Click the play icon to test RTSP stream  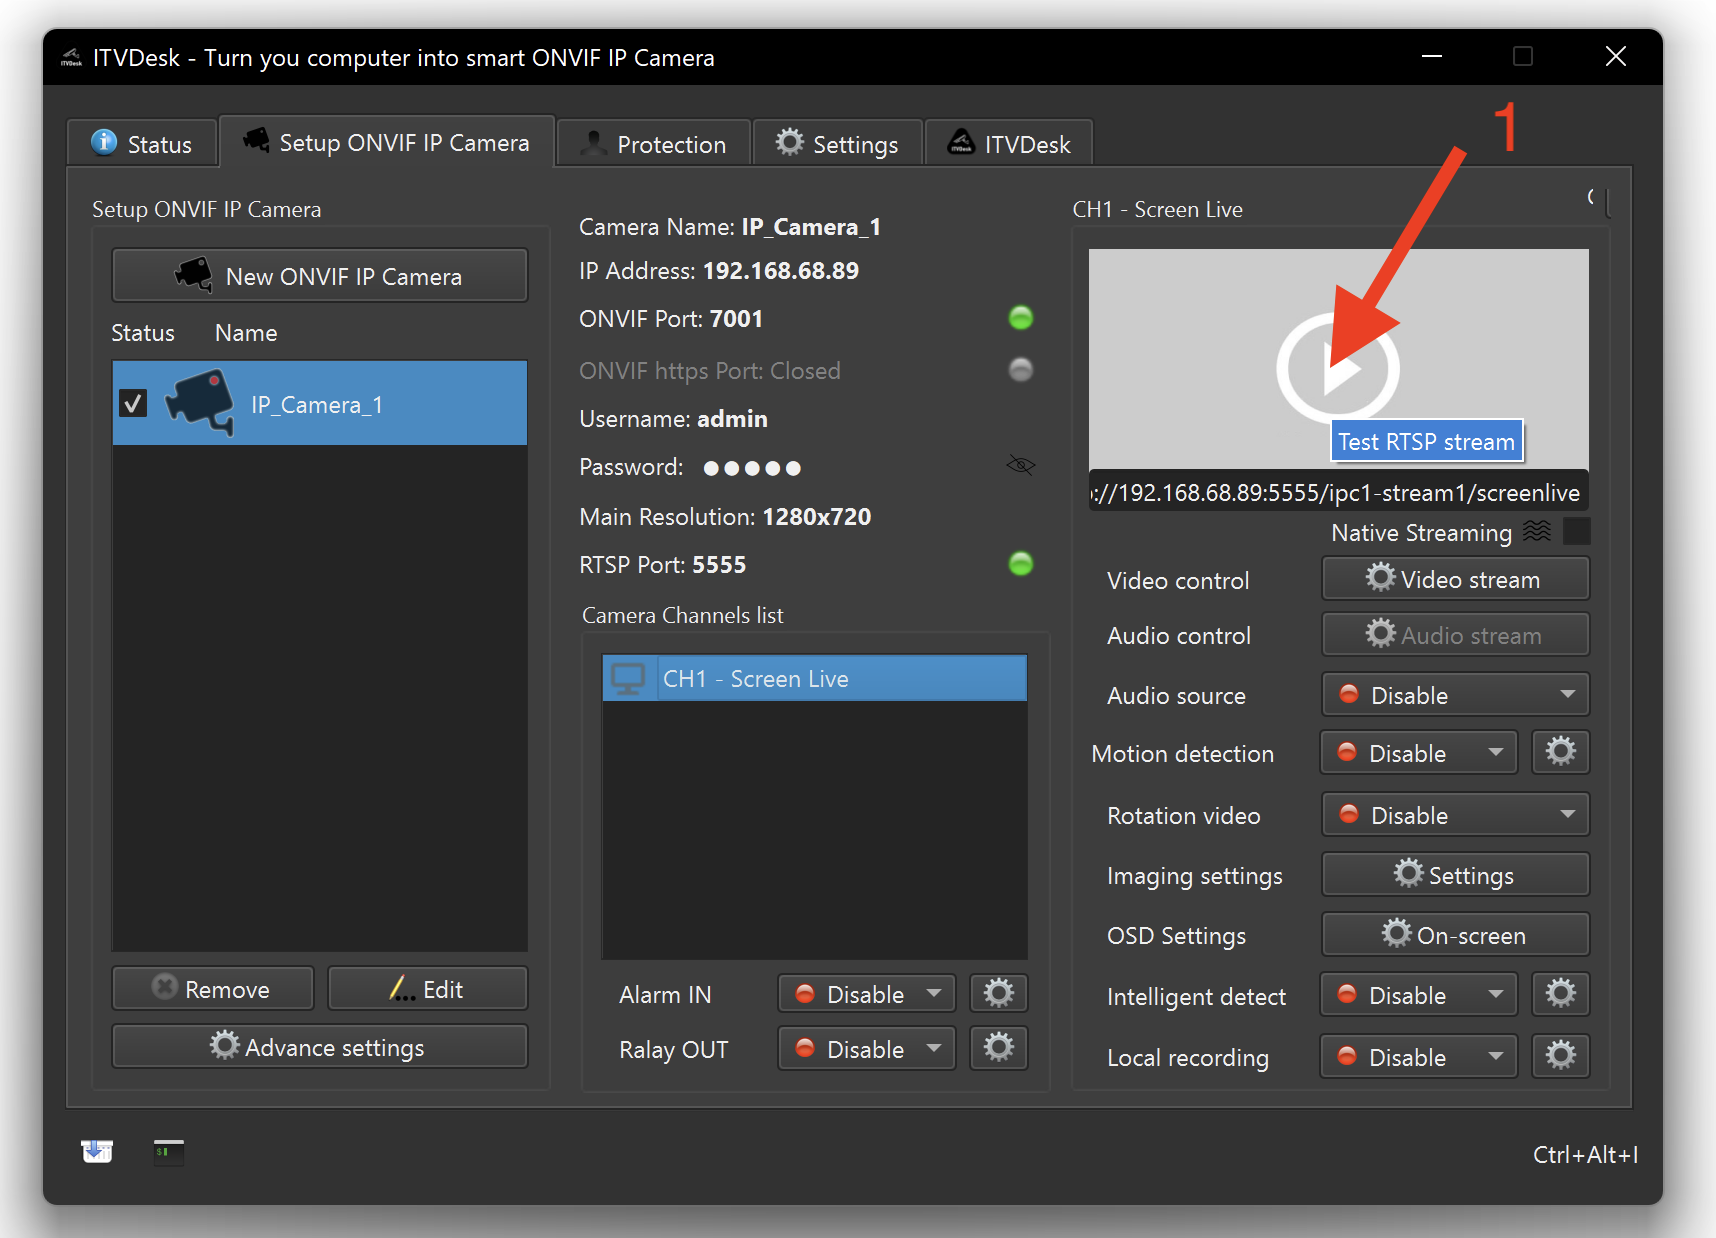[x=1337, y=369]
